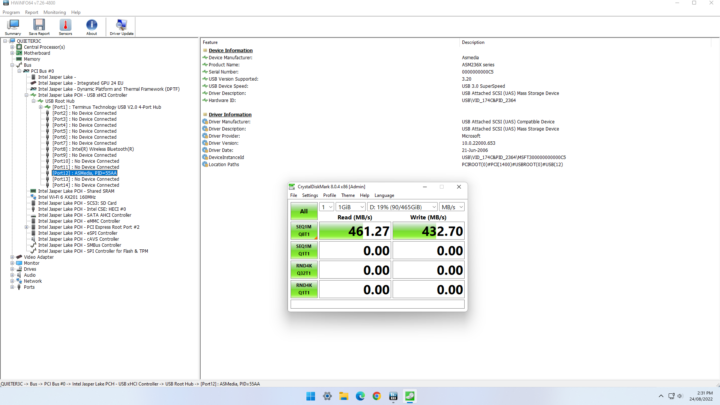Run the RND4K Q1T1 test button
Image resolution: width=720 pixels, height=405 pixels.
click(x=304, y=289)
